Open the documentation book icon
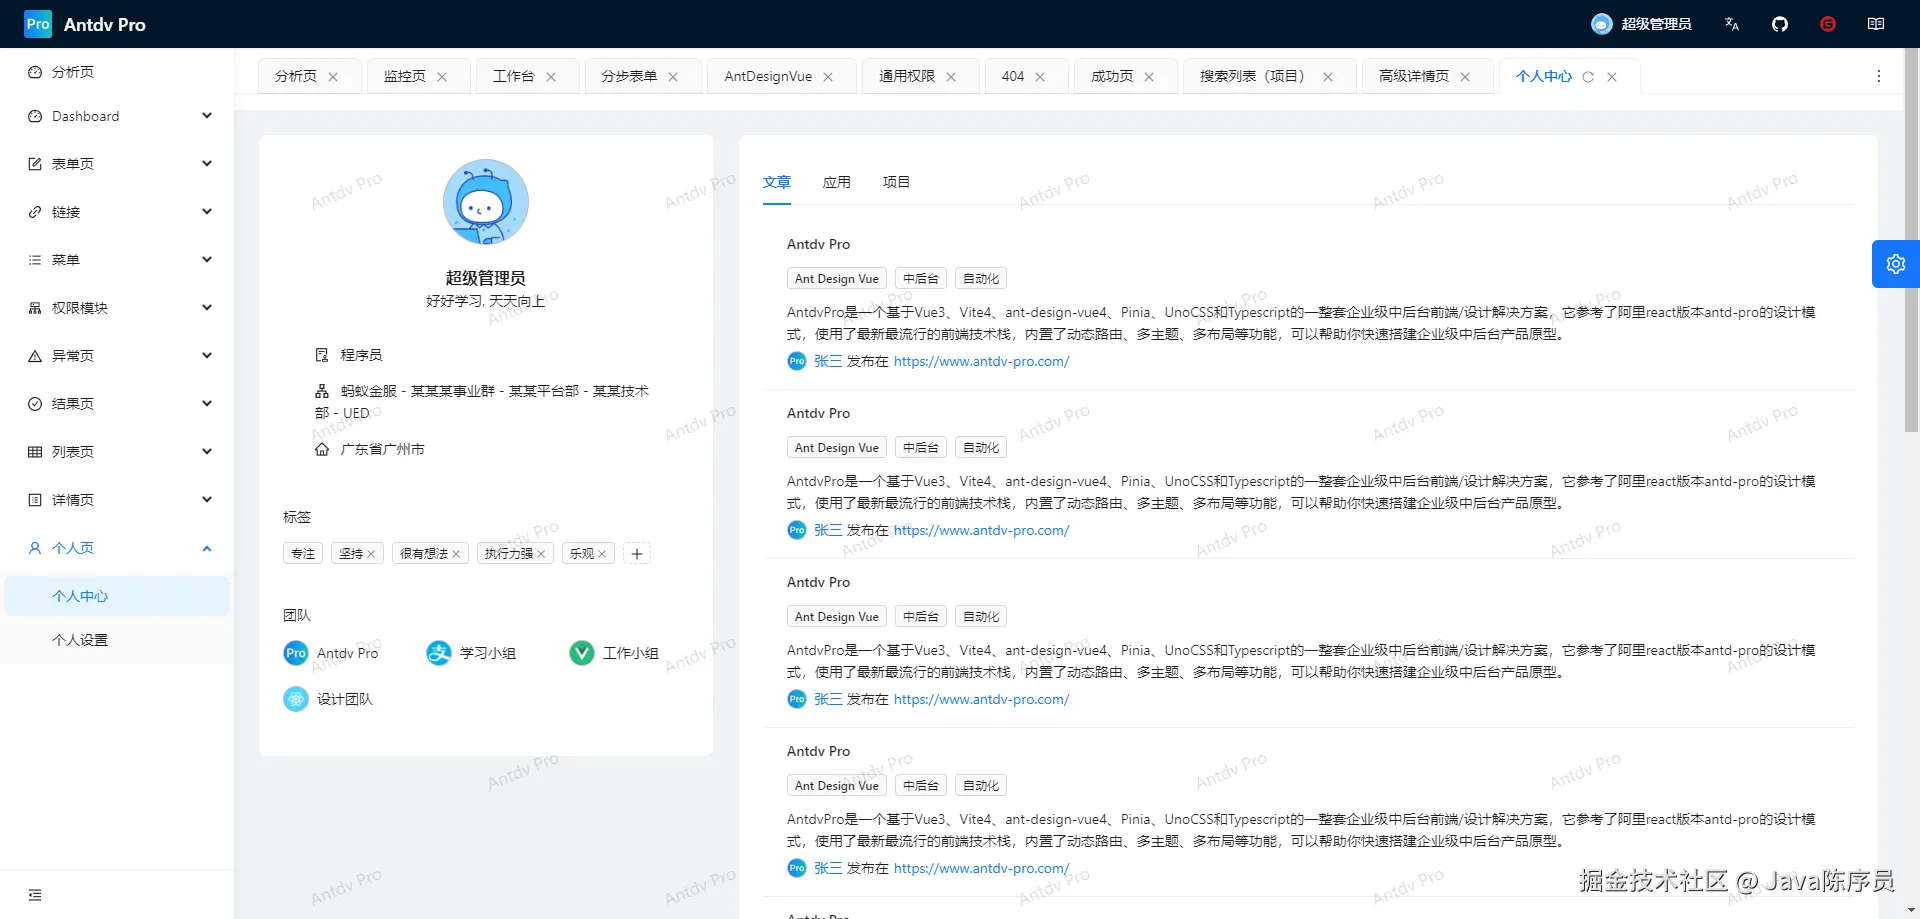Screen dimensions: 1920x919 coord(1876,24)
